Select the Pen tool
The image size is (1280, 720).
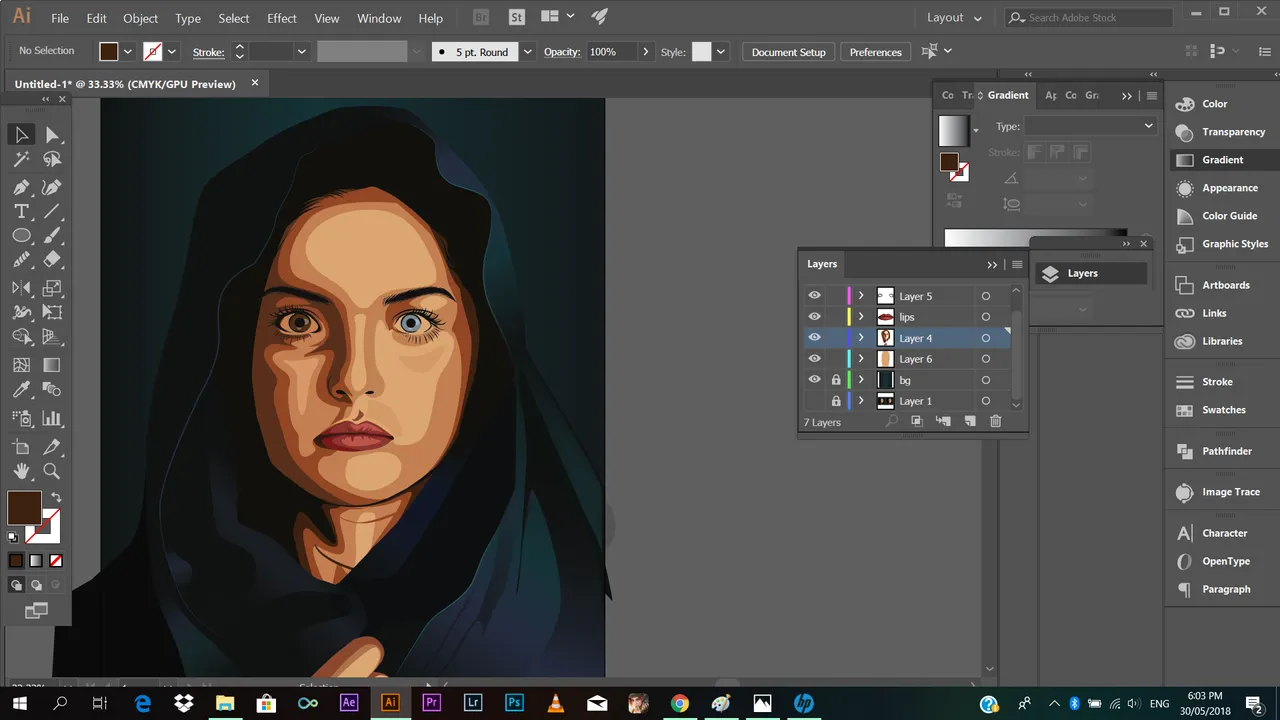pos(21,187)
